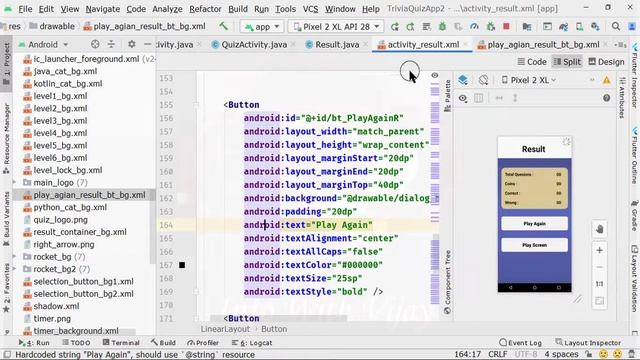Viewport: 640px width, 360px height.
Task: Expand the rocket_bg2 folder
Action: 15,269
